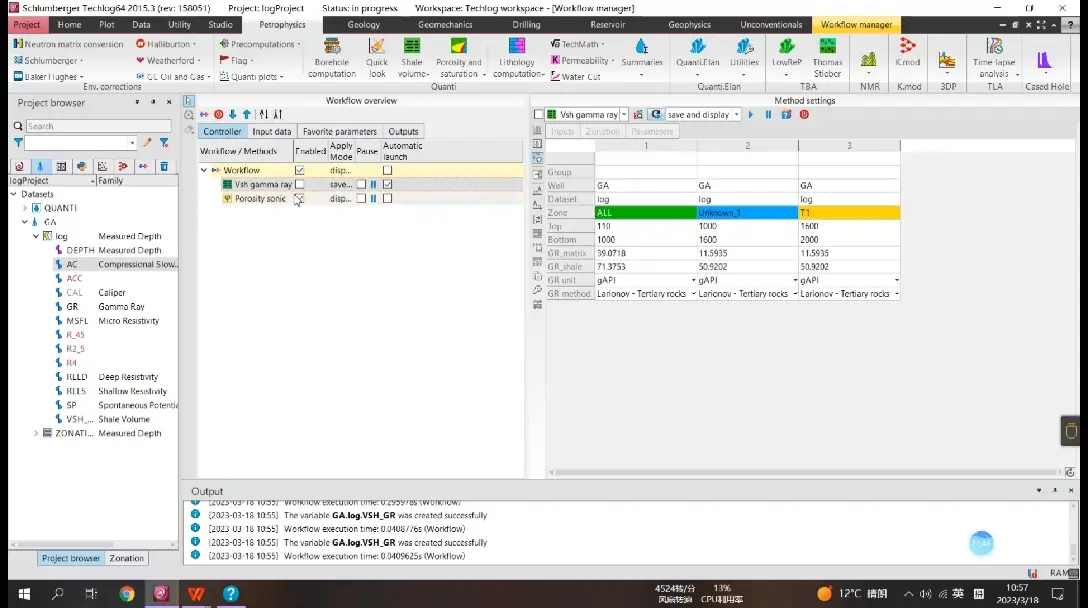
Task: Open the Input data tab
Action: coord(271,131)
